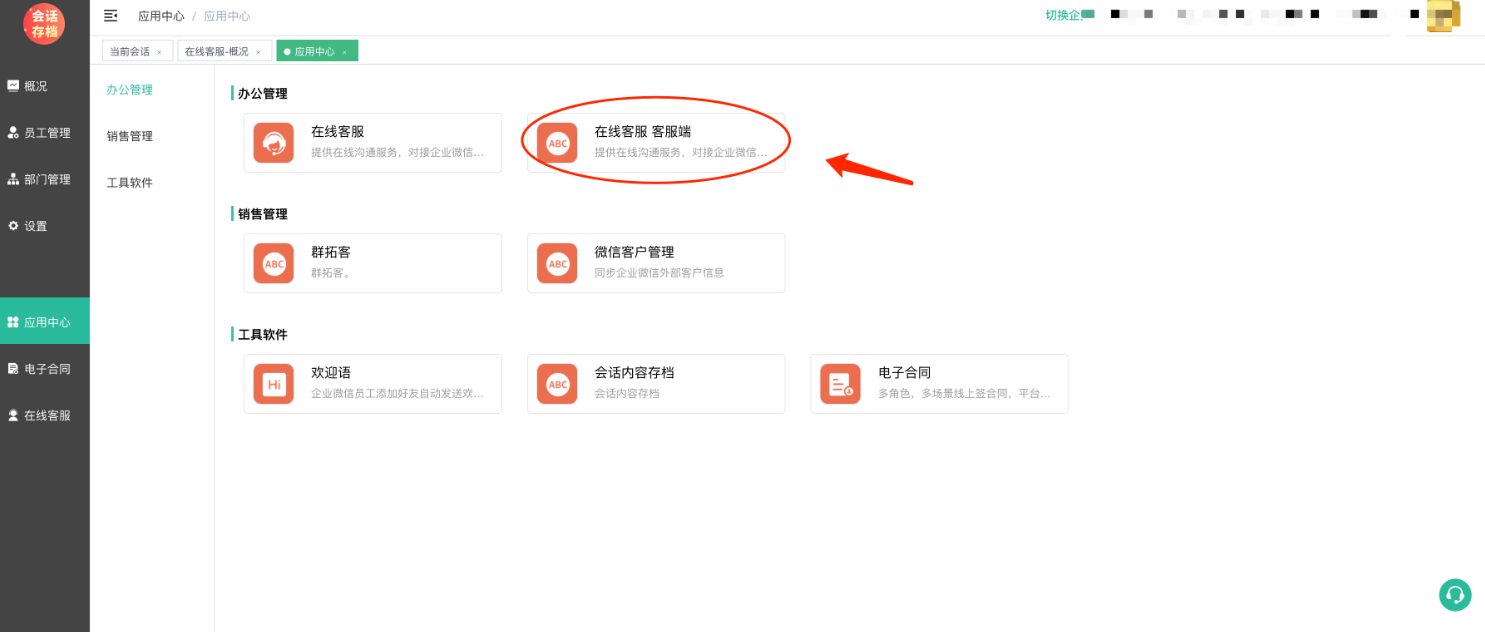Click the 在线客服 headset app icon

coord(273,143)
